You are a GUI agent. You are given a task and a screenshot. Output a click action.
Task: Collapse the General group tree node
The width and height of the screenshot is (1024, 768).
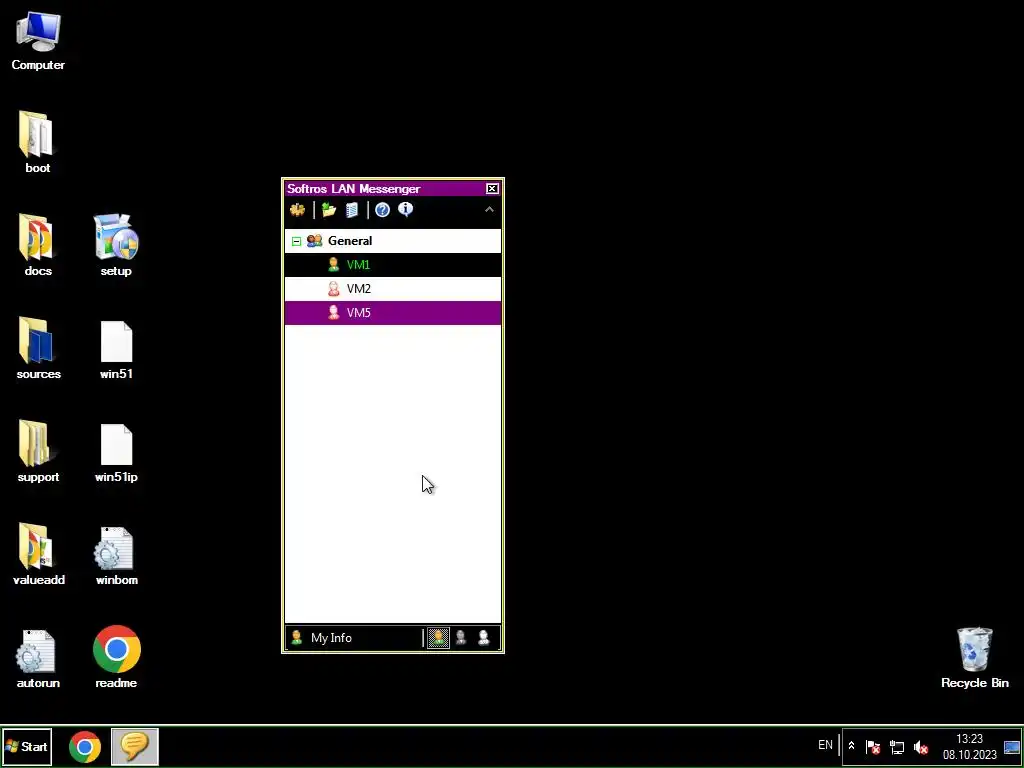(x=296, y=241)
